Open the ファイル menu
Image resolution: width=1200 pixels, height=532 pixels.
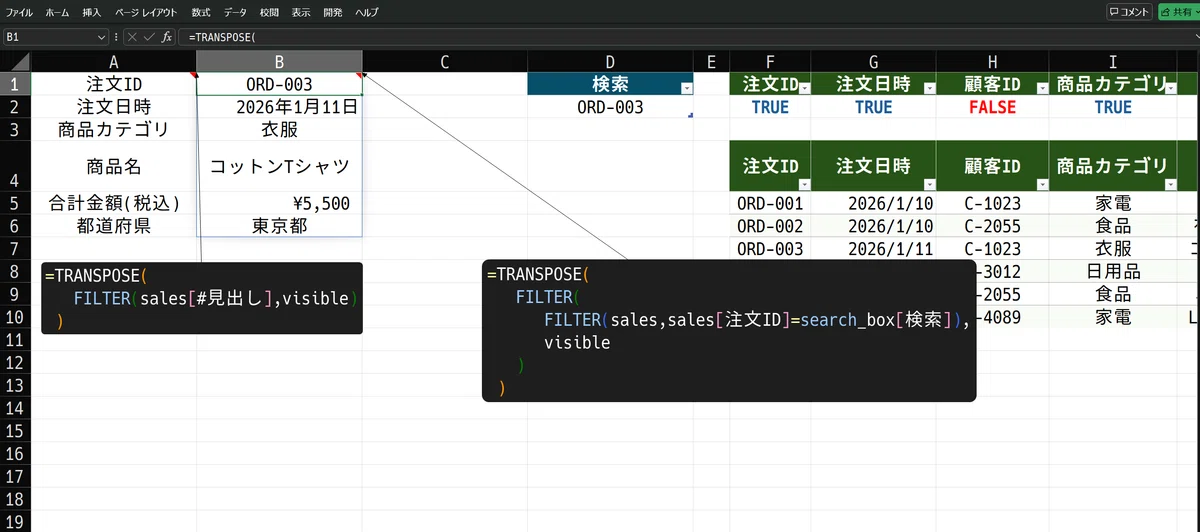(20, 12)
